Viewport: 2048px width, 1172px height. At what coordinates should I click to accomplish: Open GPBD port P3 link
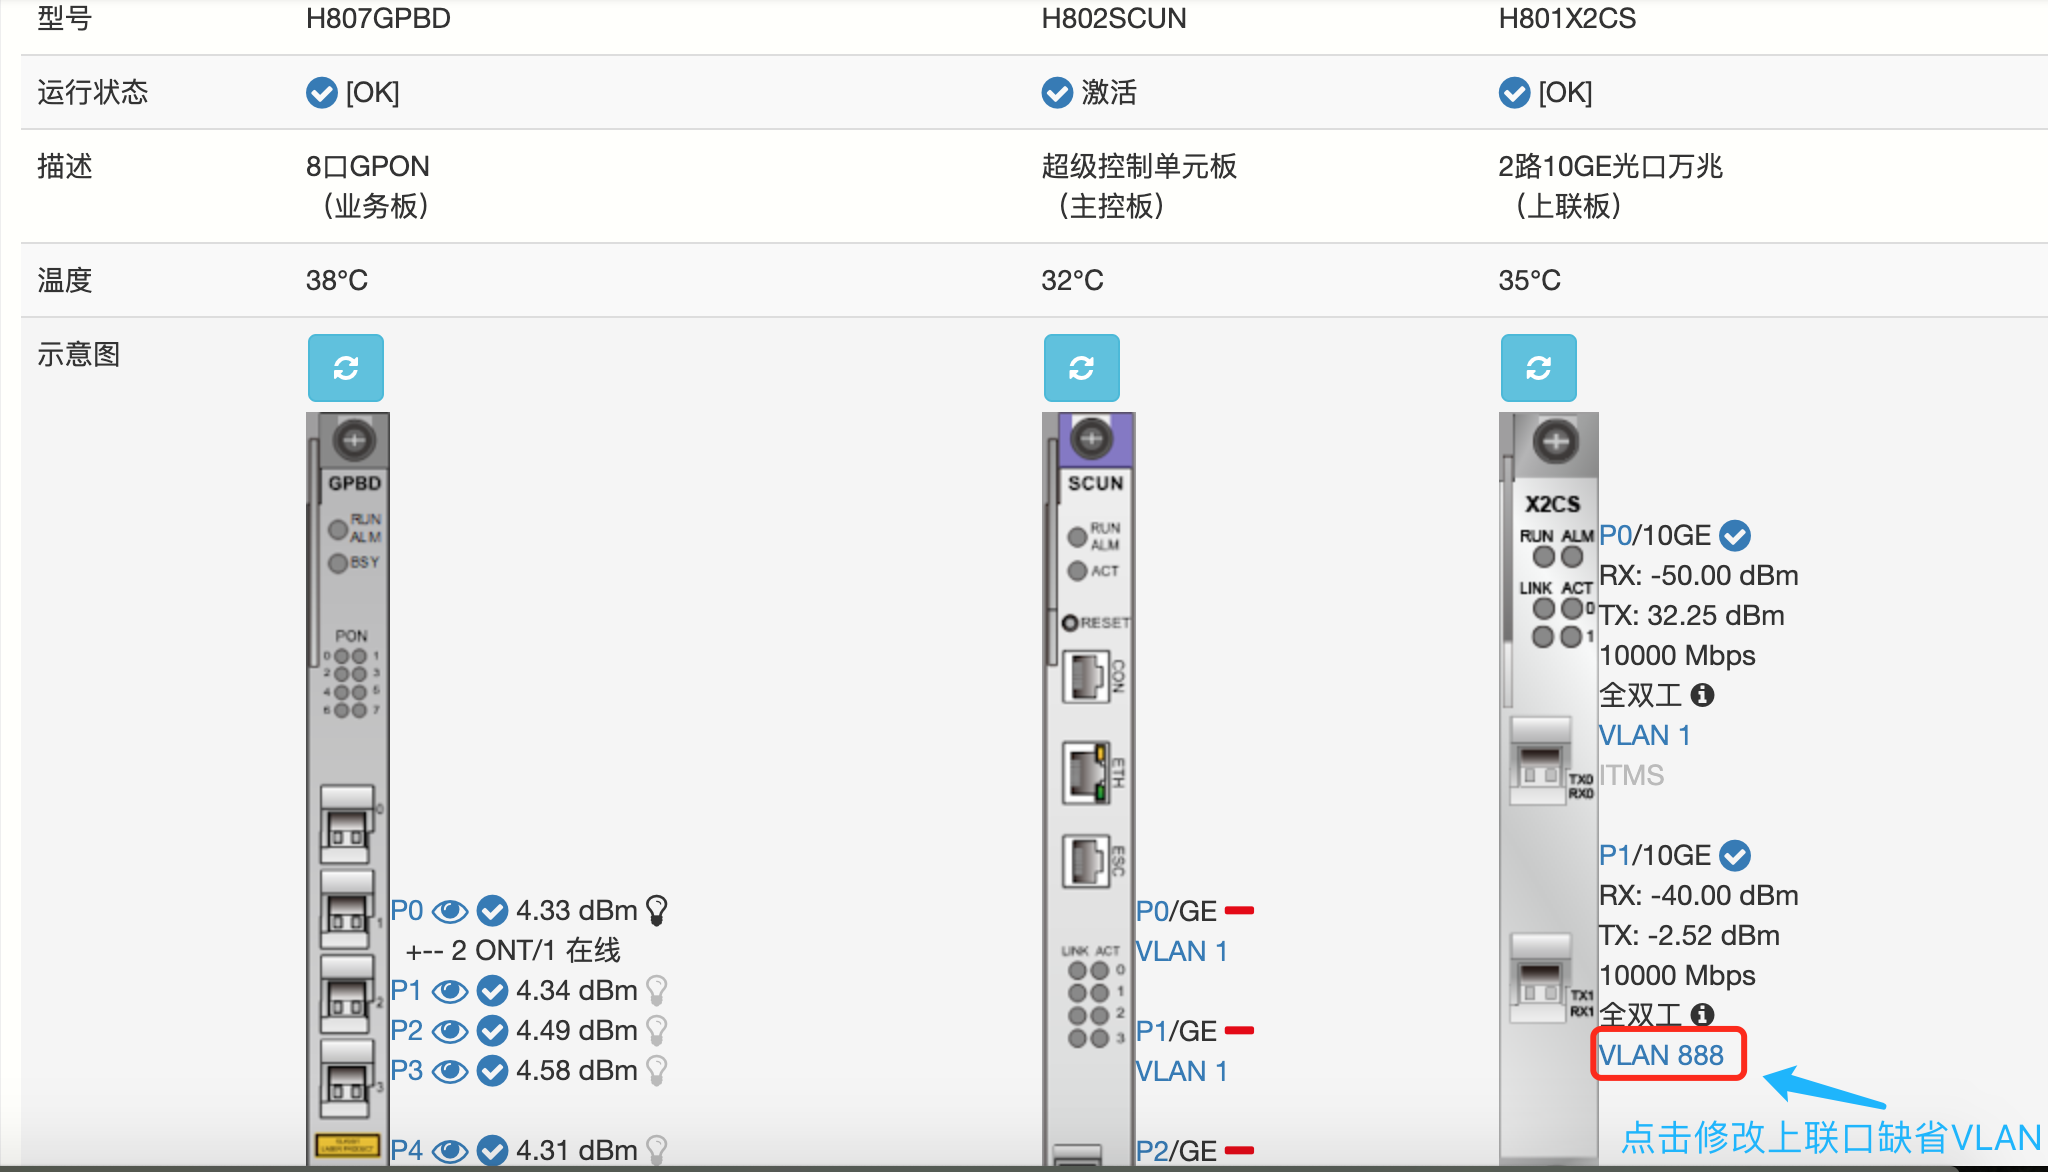point(407,1070)
